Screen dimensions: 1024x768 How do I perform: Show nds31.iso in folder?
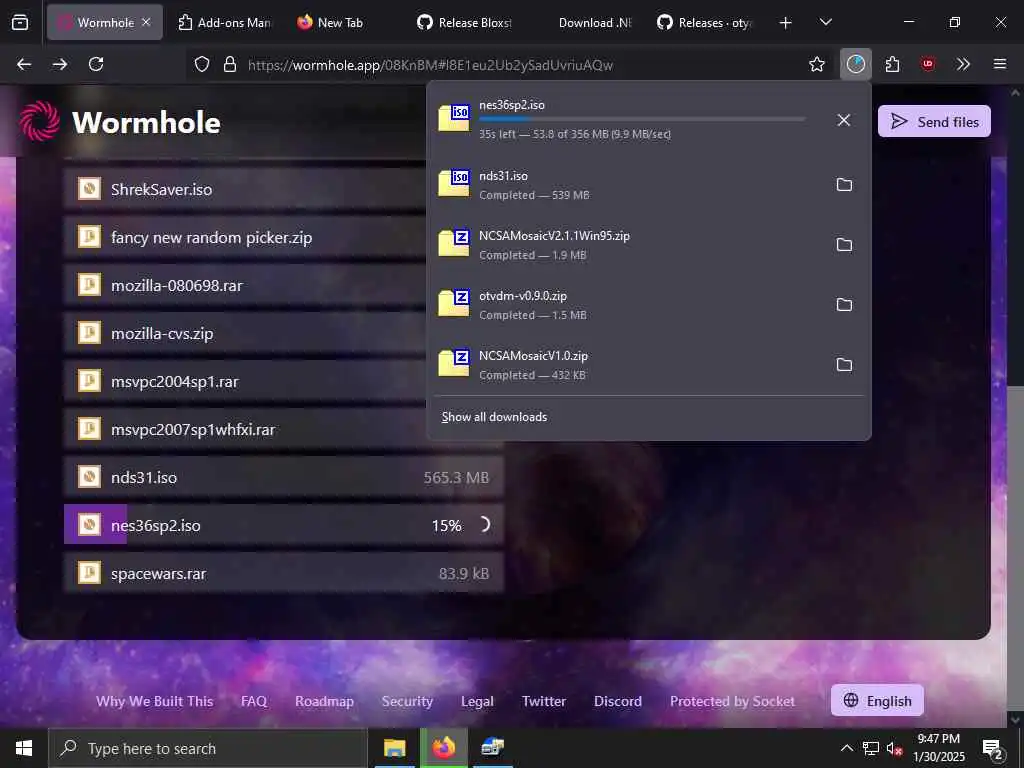pos(844,185)
